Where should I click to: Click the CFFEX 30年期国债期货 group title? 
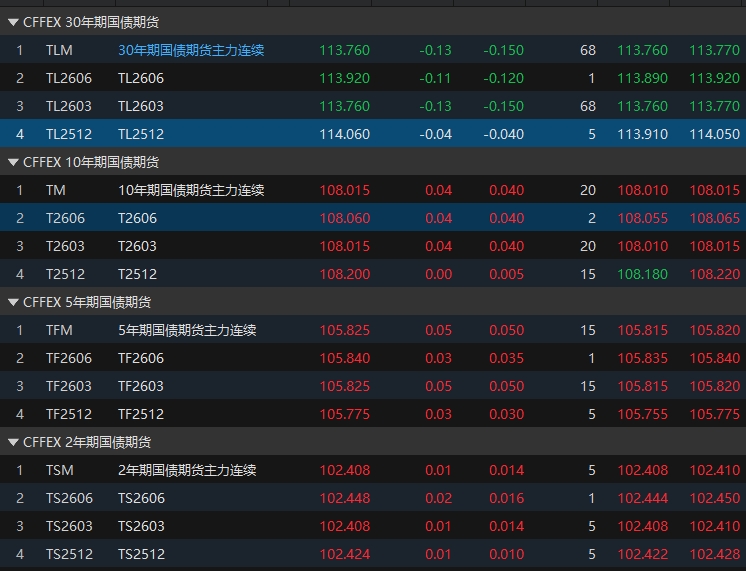coord(91,22)
